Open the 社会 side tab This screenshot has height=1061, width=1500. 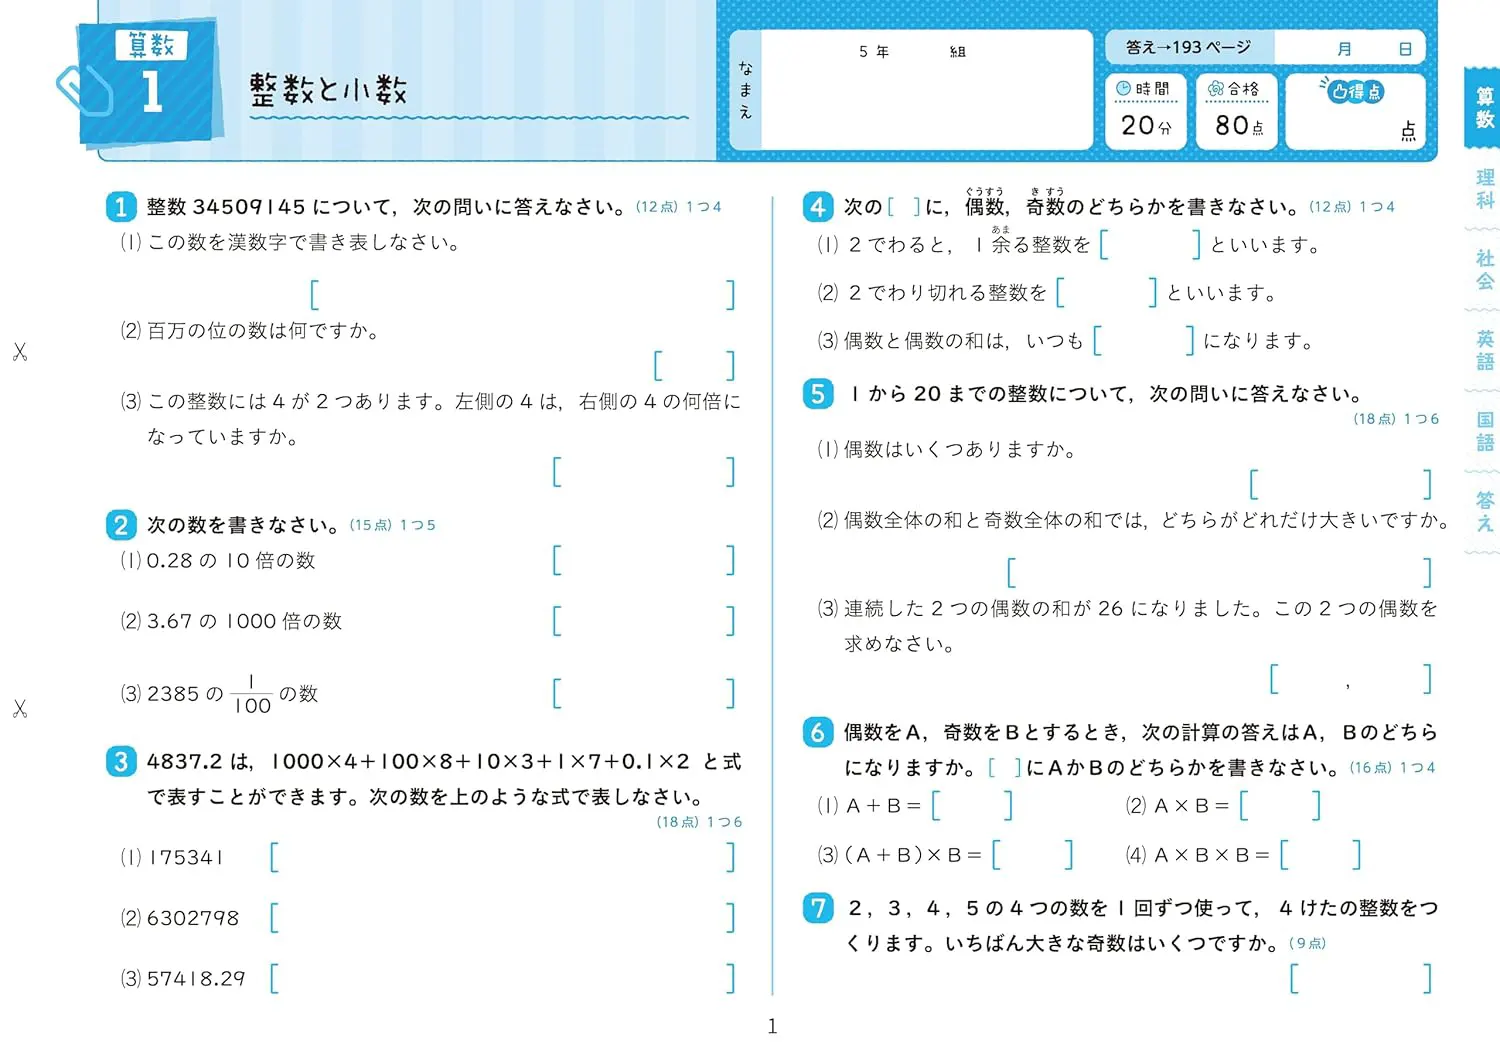pos(1485,269)
